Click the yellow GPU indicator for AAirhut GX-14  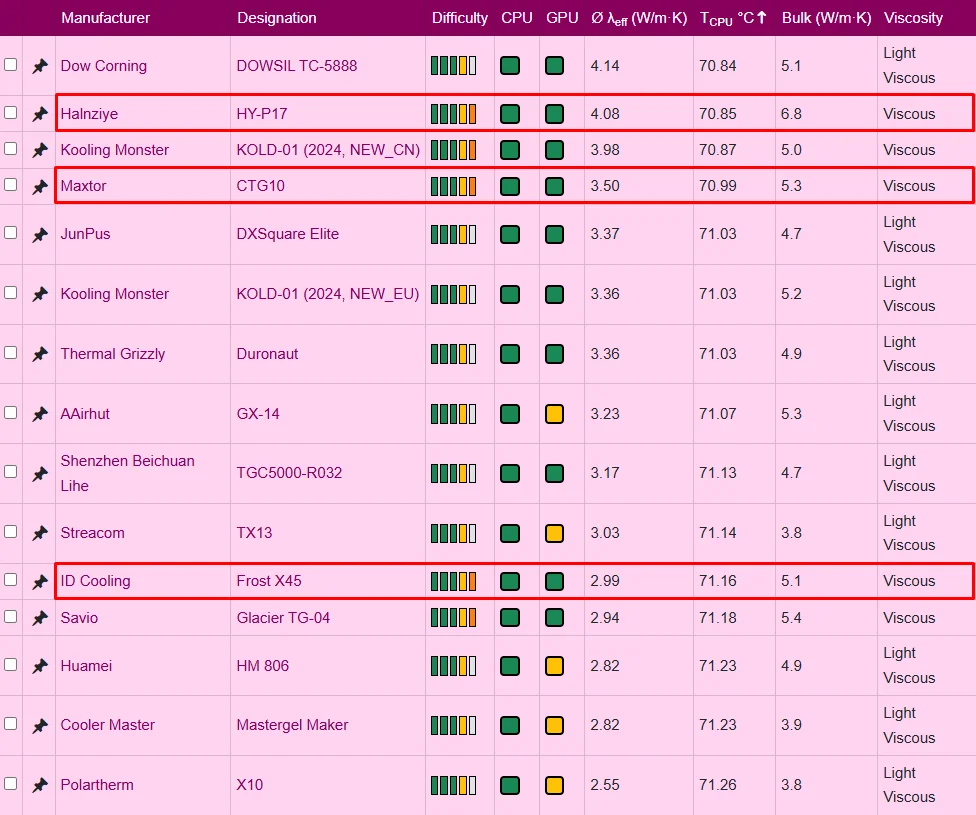coord(554,414)
